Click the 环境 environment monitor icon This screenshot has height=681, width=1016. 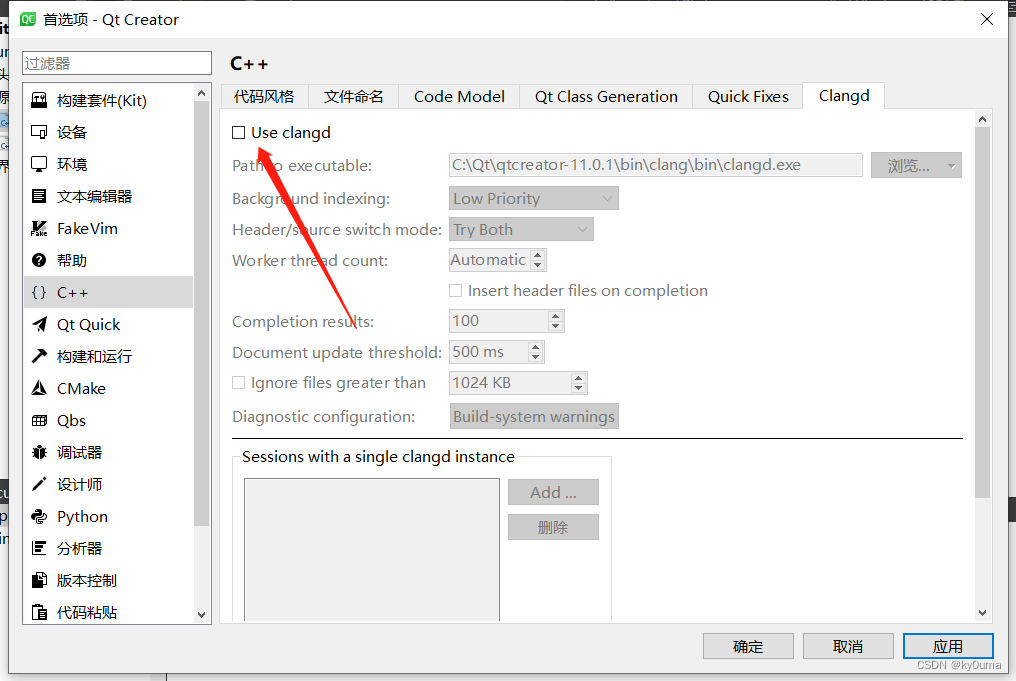point(40,164)
